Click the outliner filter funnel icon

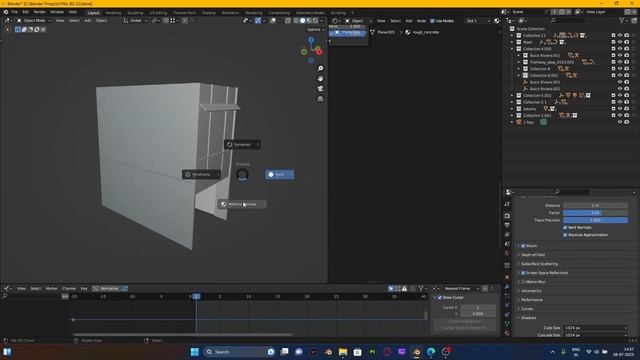pyautogui.click(x=622, y=20)
